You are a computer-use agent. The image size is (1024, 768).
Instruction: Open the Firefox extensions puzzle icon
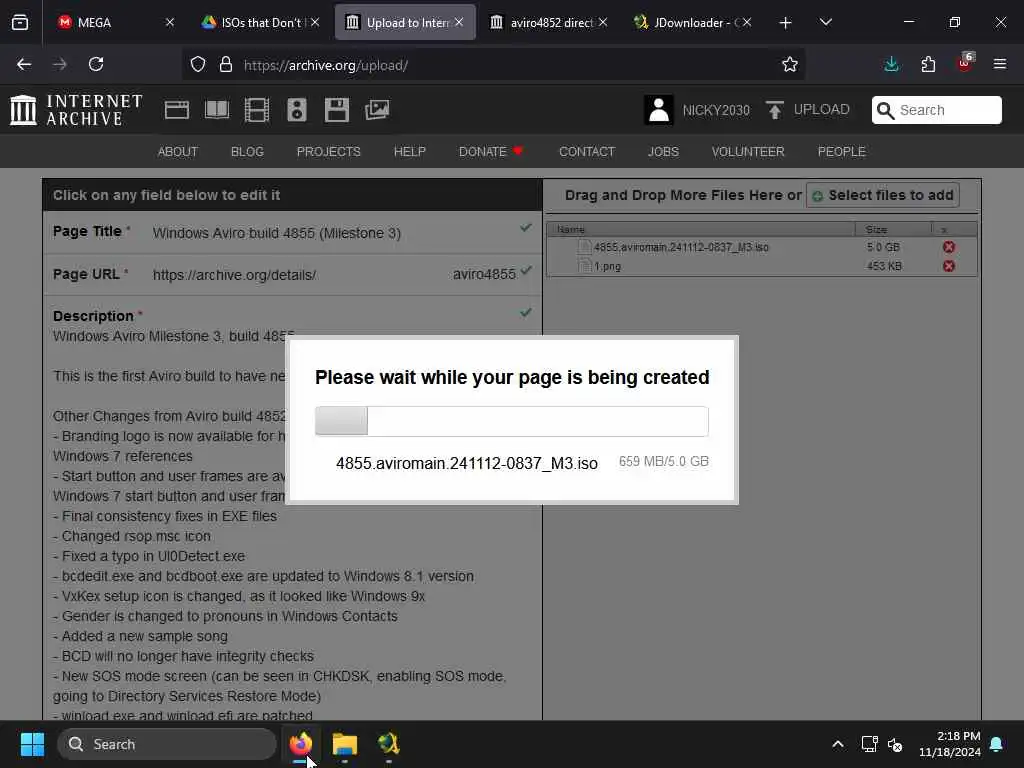pos(928,65)
